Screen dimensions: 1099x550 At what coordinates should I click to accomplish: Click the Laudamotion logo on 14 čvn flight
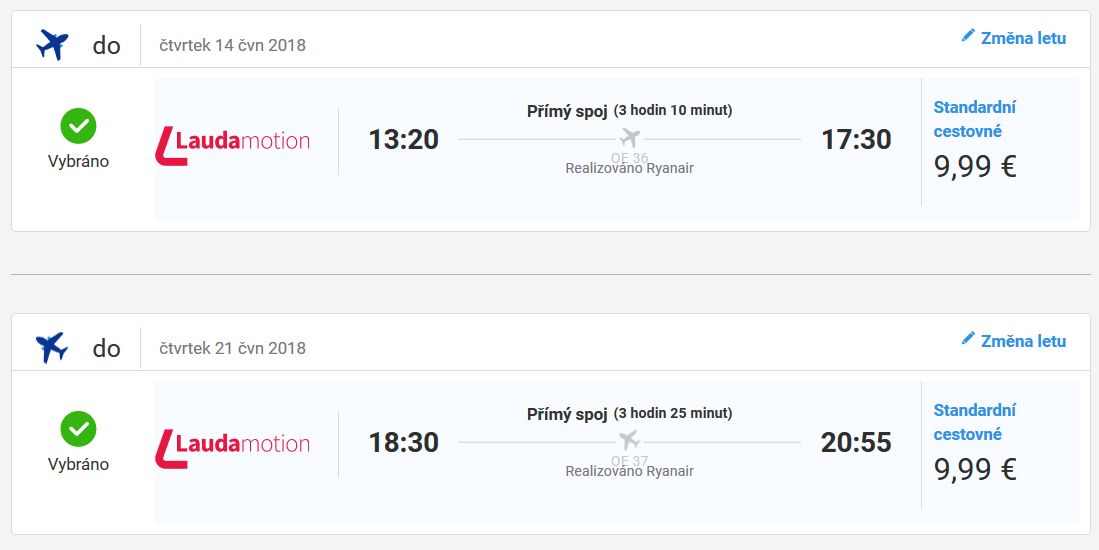[233, 145]
